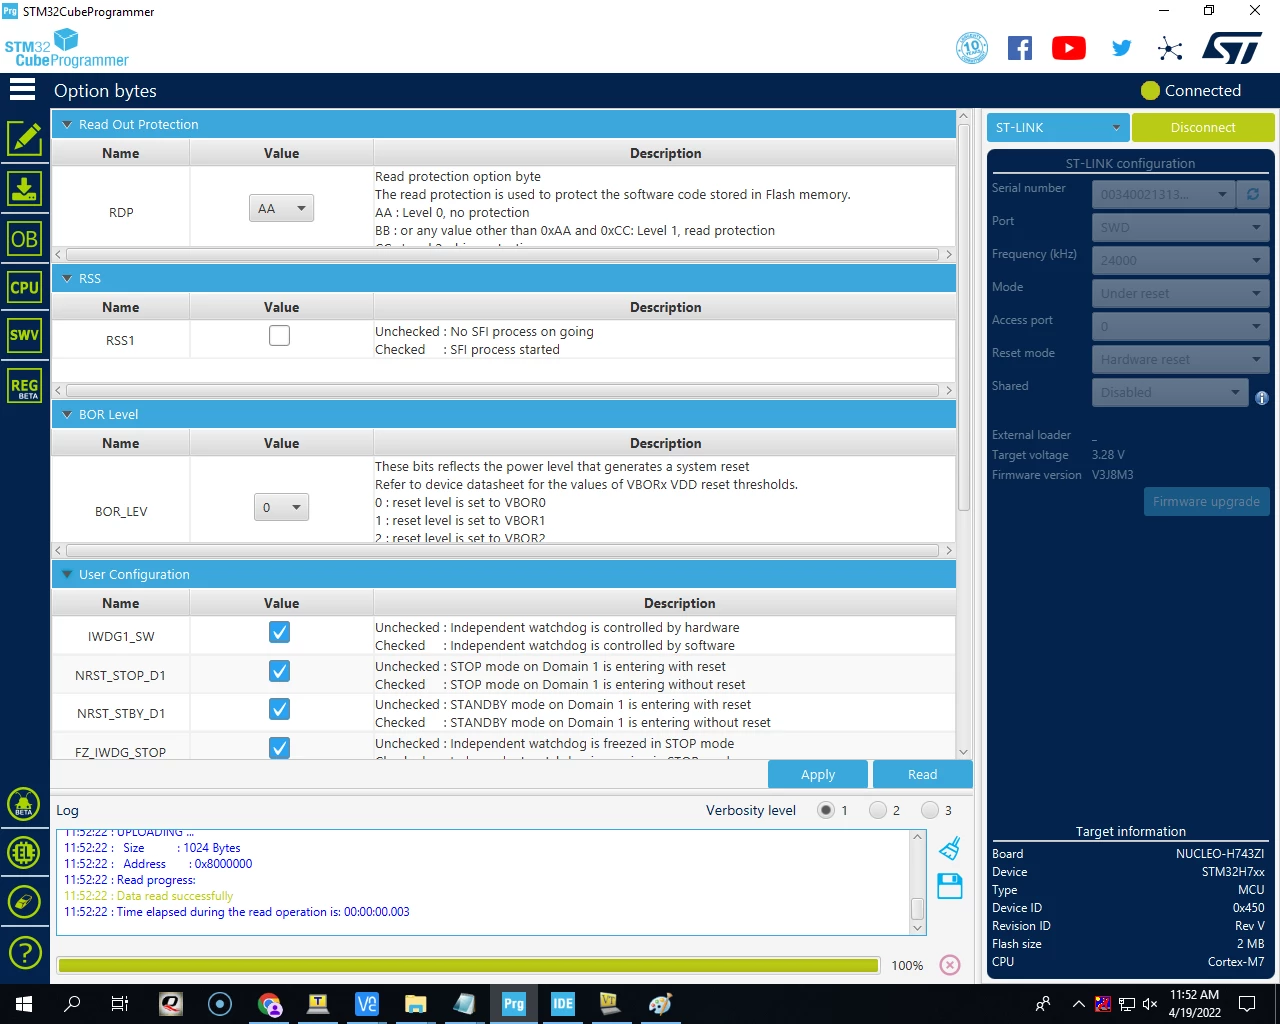Open Task View from the taskbar
1280x1024 pixels.
pos(120,1004)
